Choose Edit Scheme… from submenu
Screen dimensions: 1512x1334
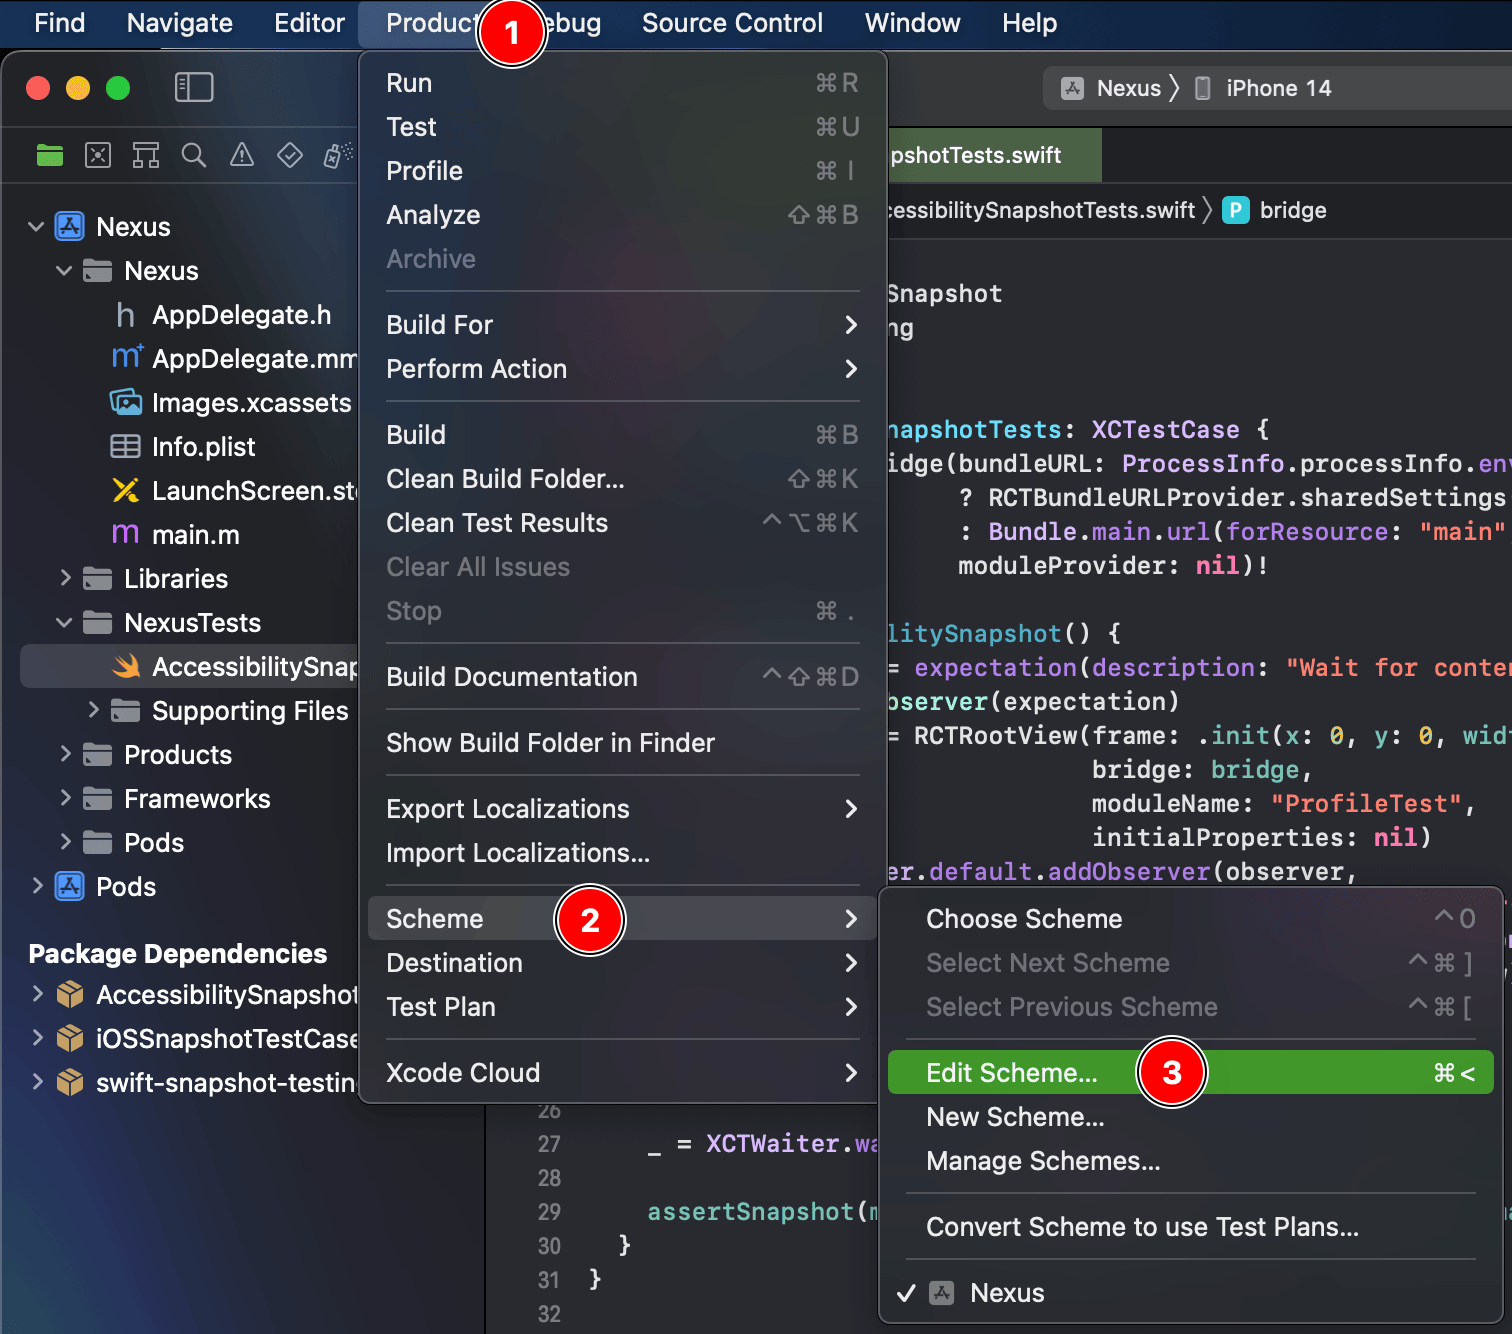1191,1073
